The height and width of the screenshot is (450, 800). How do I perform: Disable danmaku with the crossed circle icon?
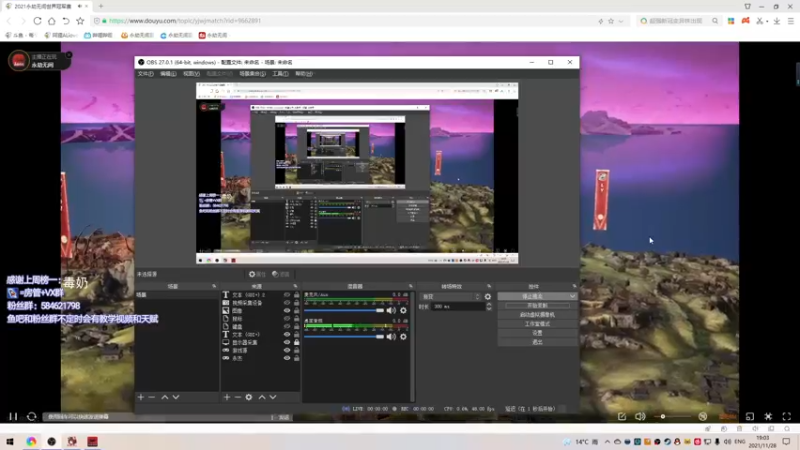click(x=703, y=416)
